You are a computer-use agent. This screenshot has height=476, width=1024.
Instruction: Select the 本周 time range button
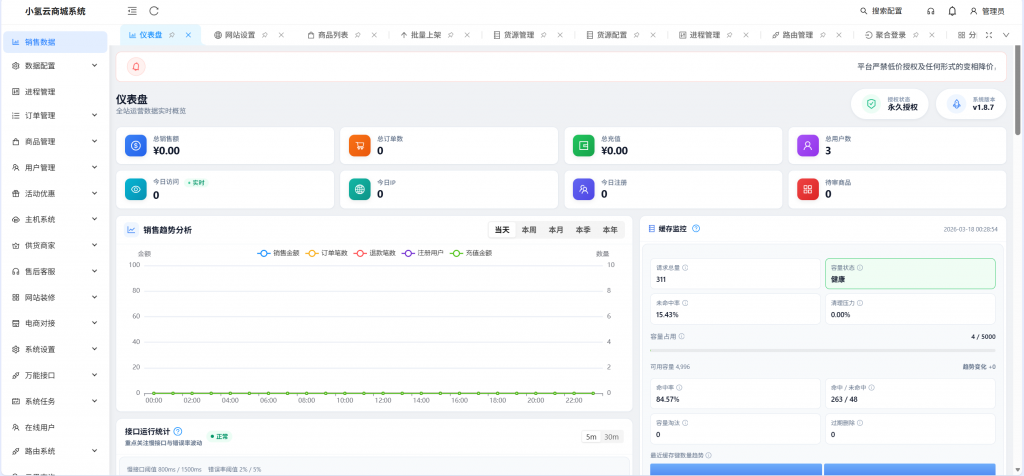click(x=529, y=230)
